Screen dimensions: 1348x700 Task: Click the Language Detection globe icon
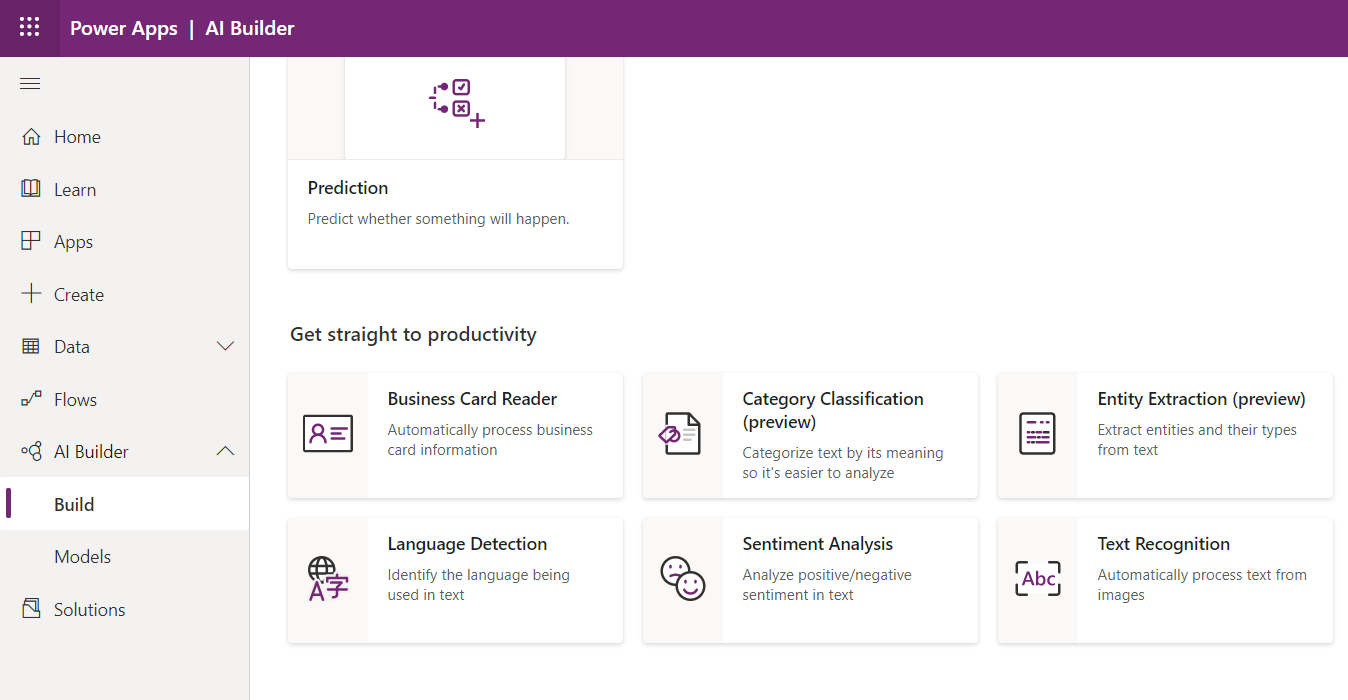[x=328, y=578]
